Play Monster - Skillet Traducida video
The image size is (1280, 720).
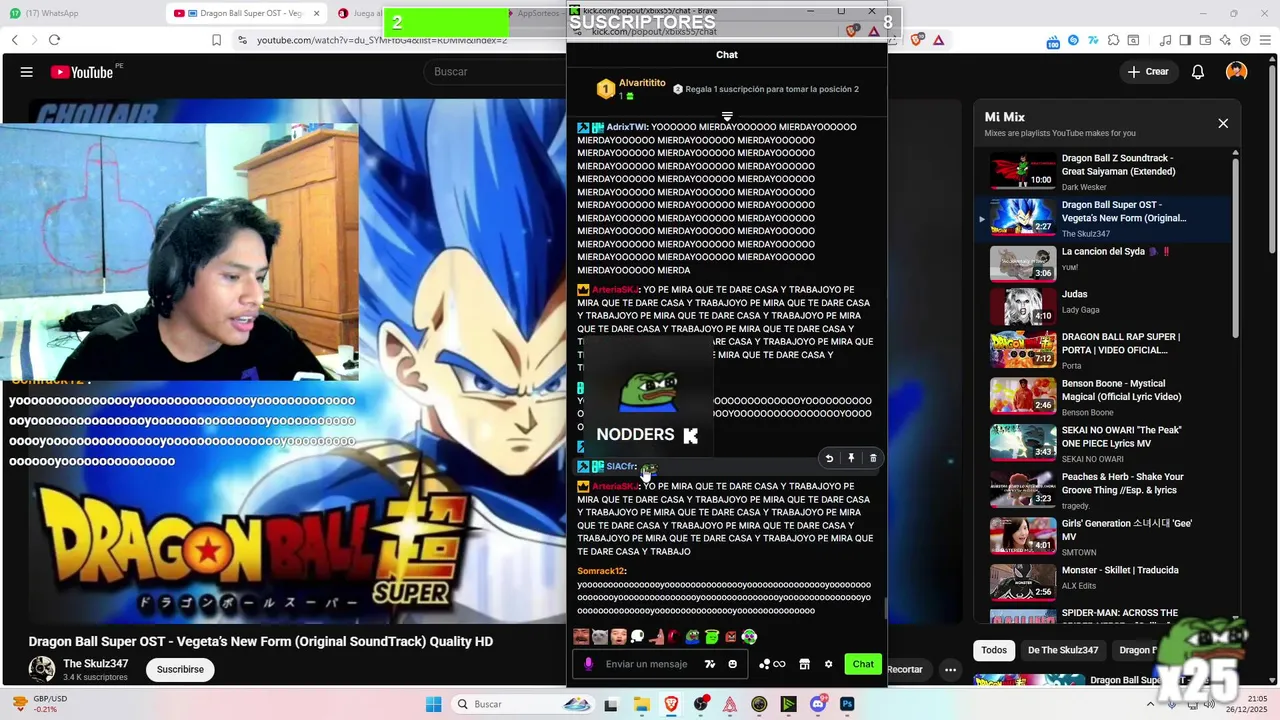[x=1104, y=582]
